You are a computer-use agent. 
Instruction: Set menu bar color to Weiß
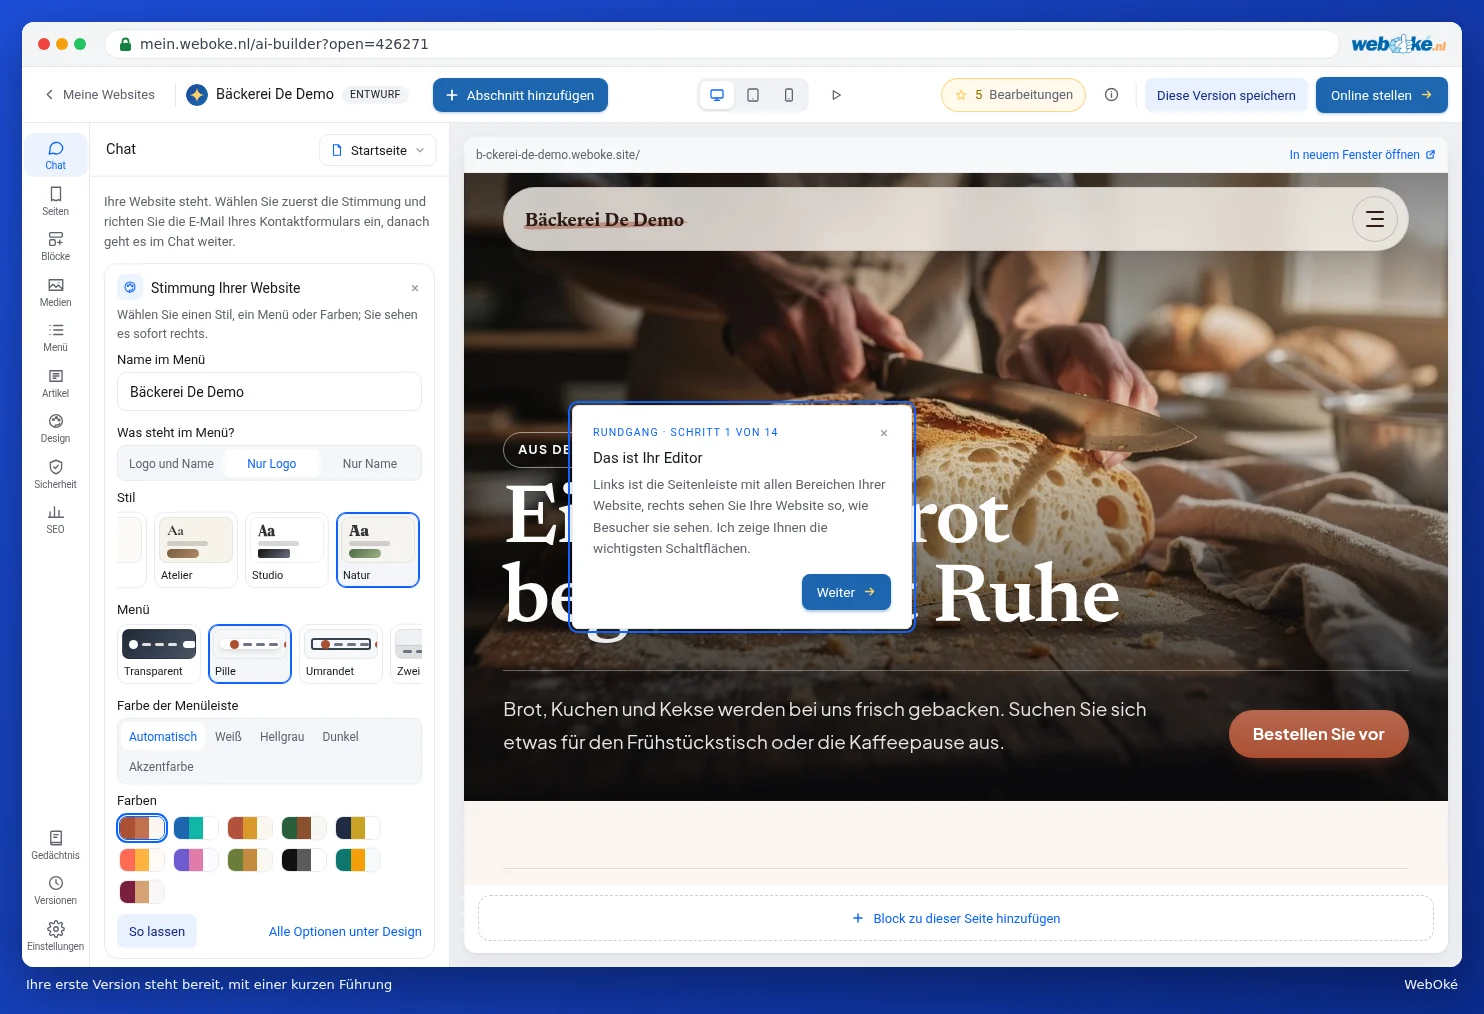coord(228,737)
